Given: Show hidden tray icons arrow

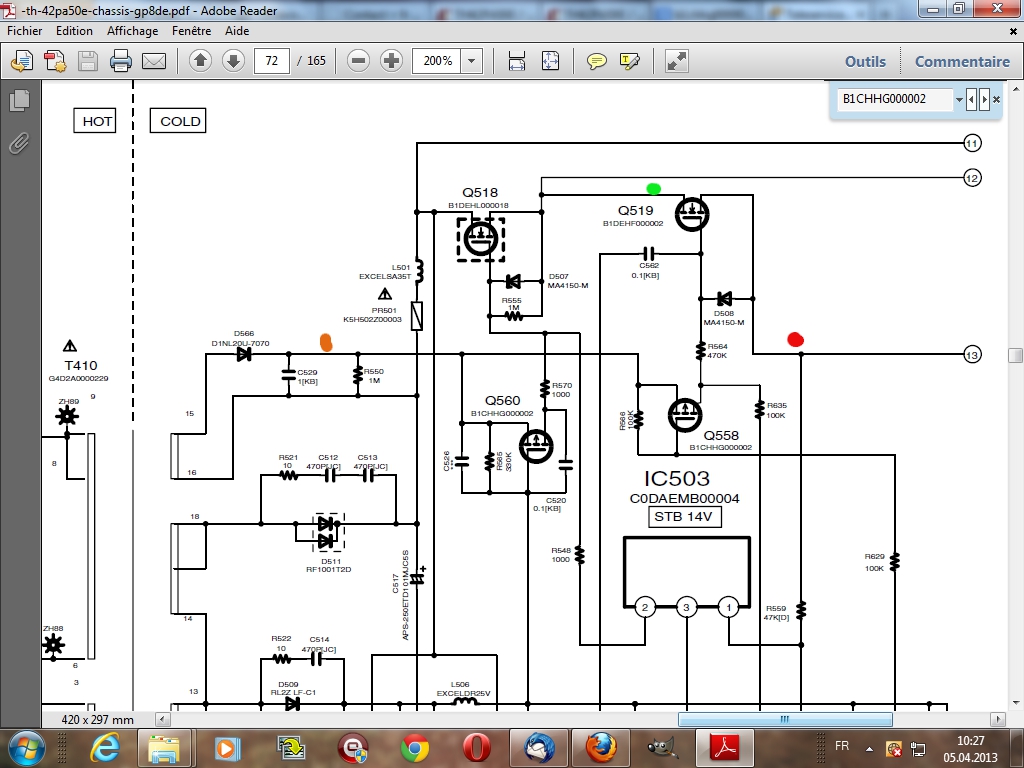Looking at the screenshot, I should pos(869,749).
